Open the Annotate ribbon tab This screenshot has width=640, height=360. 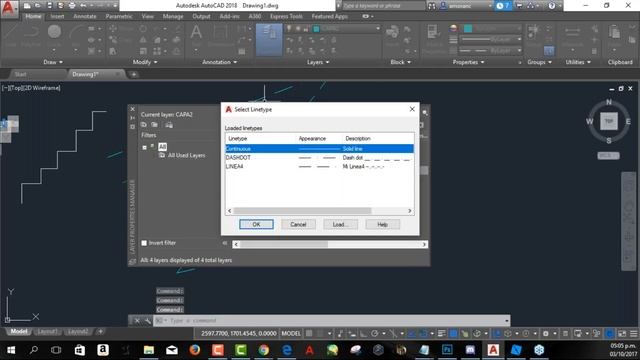[x=84, y=16]
